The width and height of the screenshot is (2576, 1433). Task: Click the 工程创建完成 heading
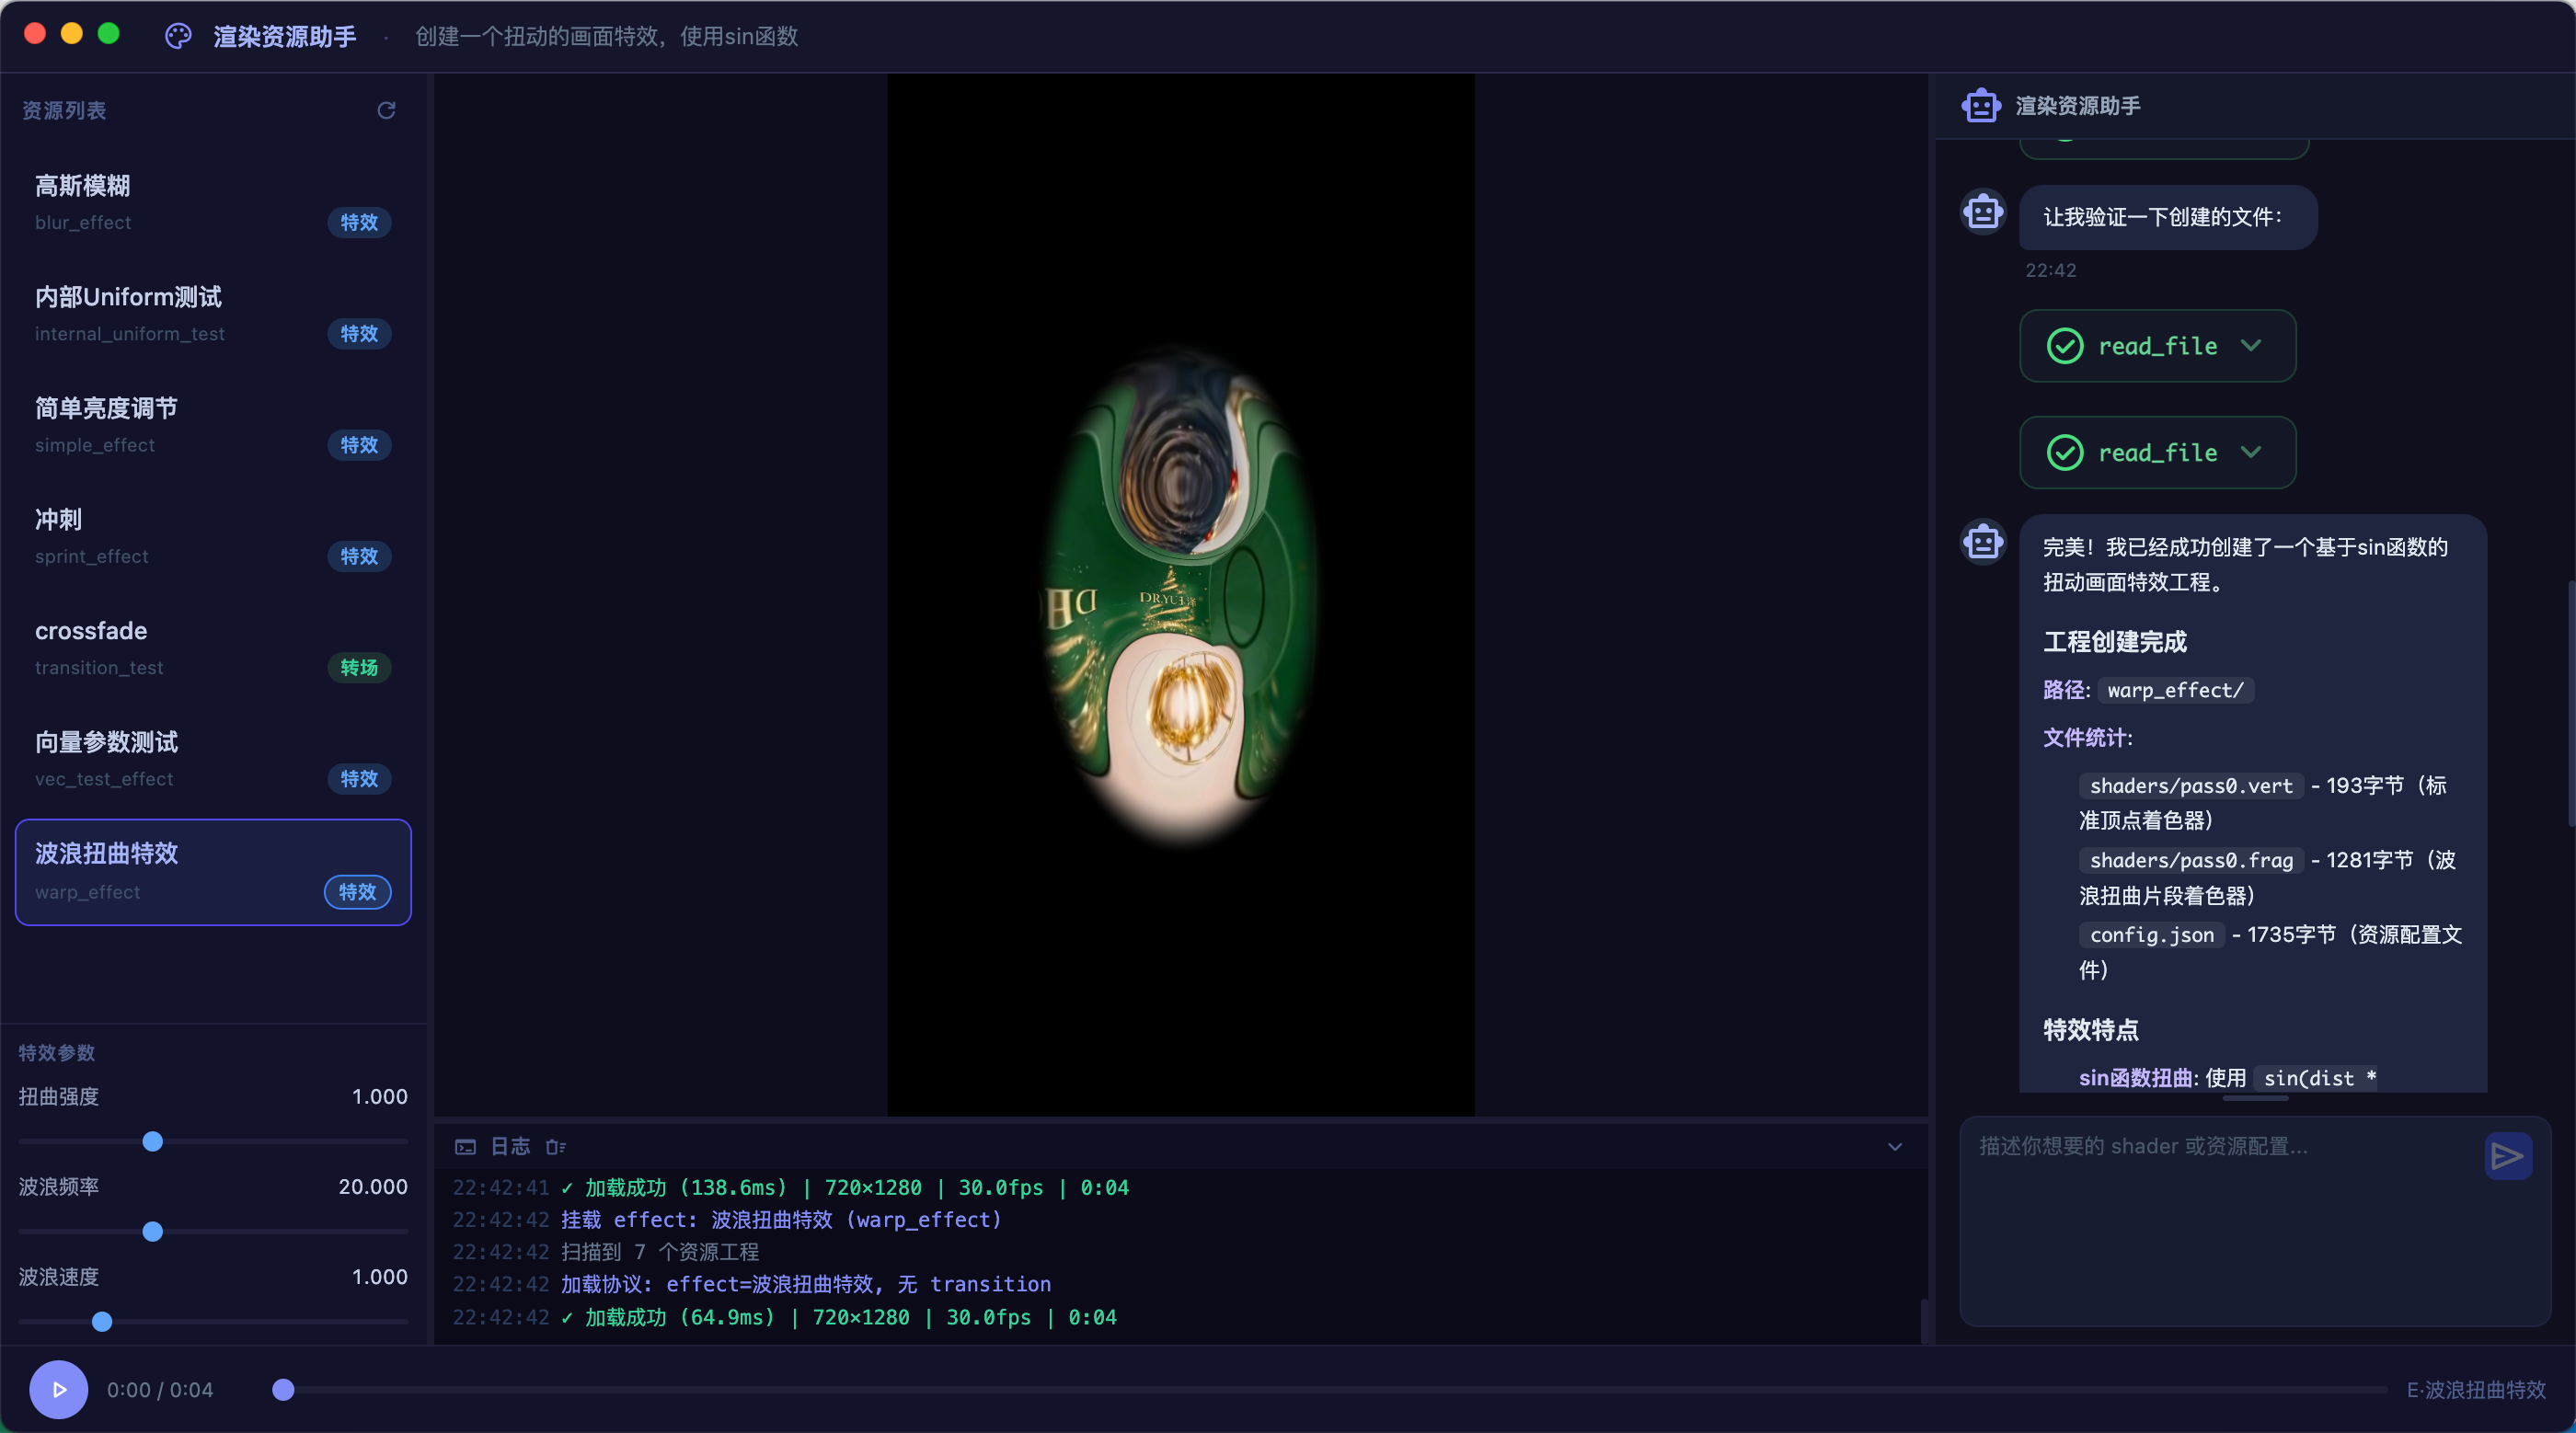(x=2114, y=641)
